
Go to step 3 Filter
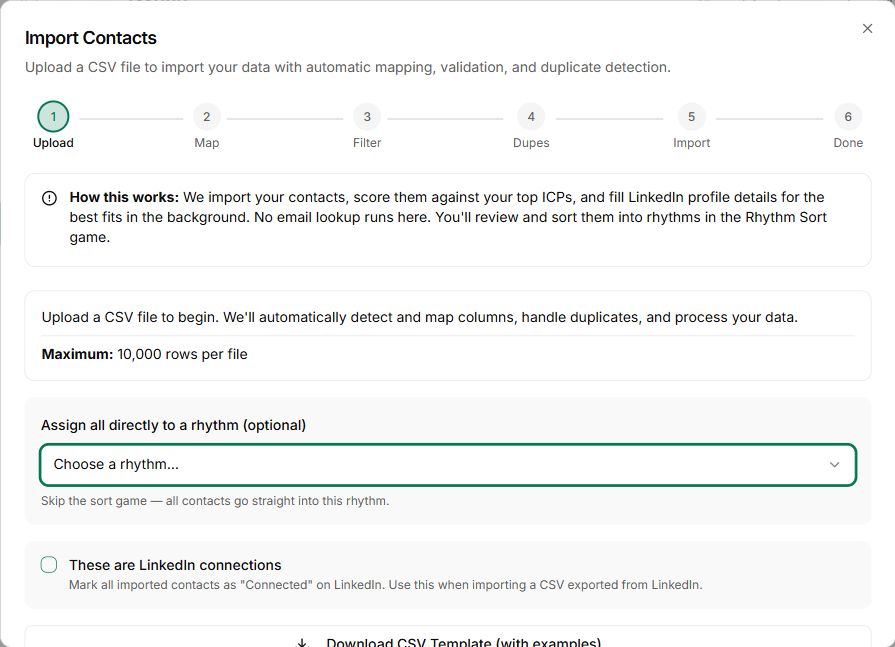tap(367, 117)
